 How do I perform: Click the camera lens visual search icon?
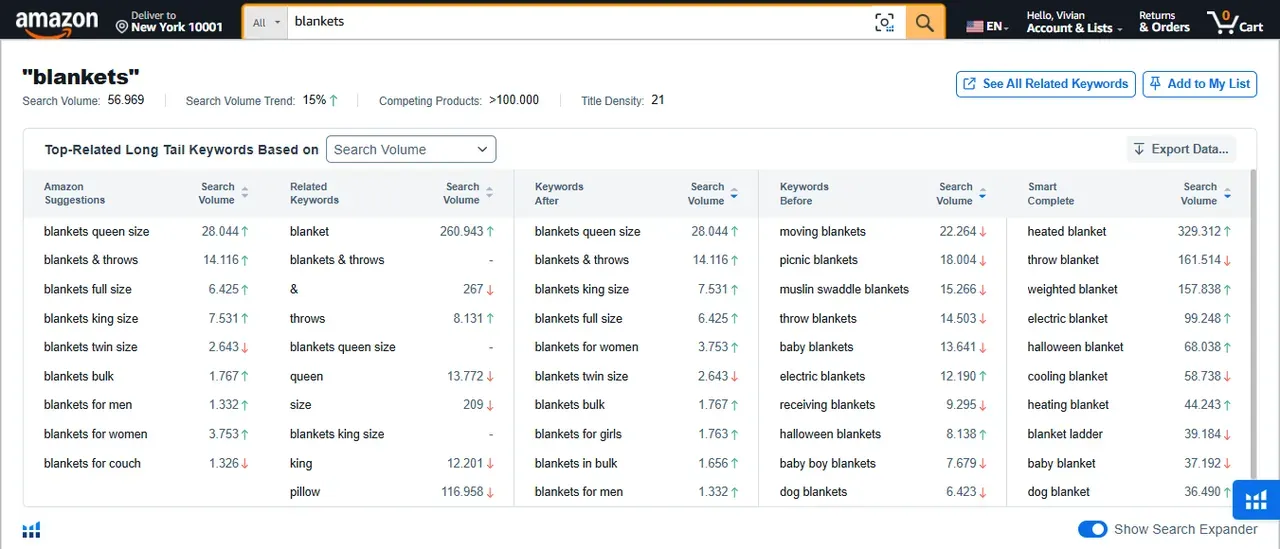pos(884,22)
